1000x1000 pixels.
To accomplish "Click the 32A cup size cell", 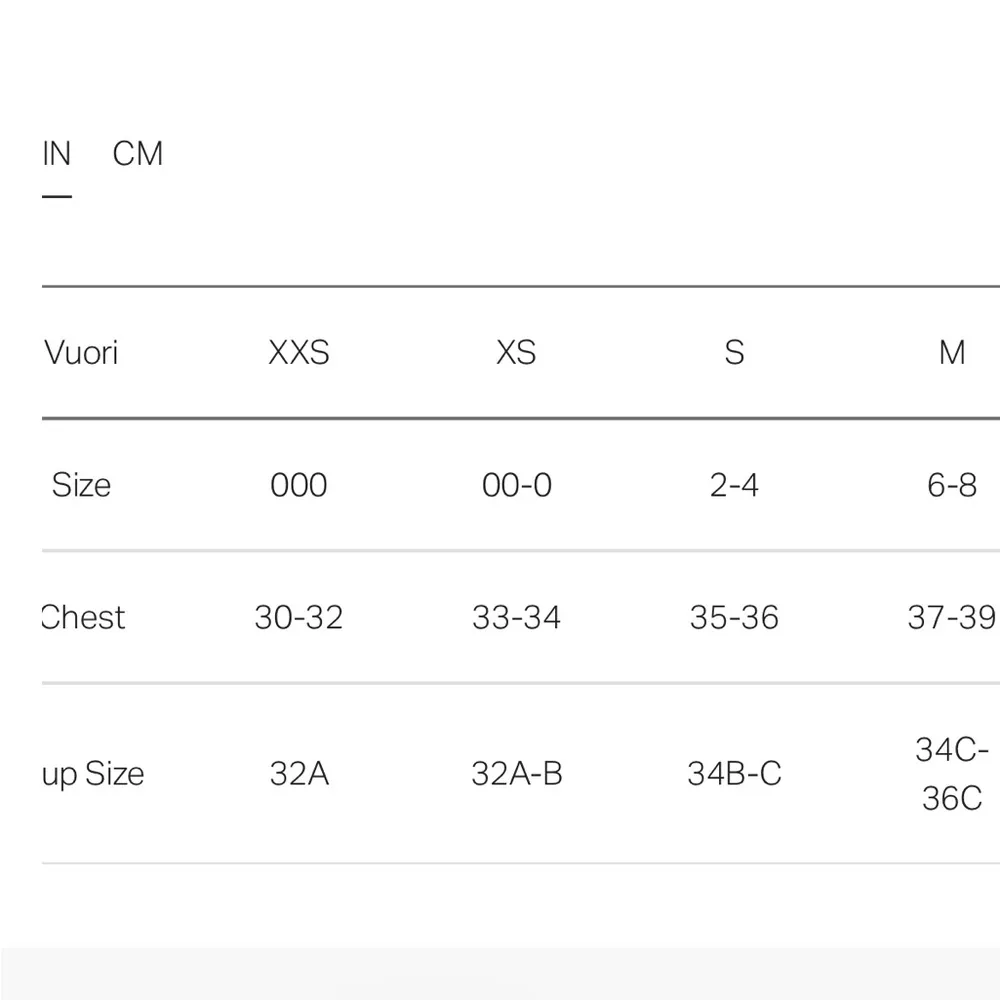I will coord(299,774).
